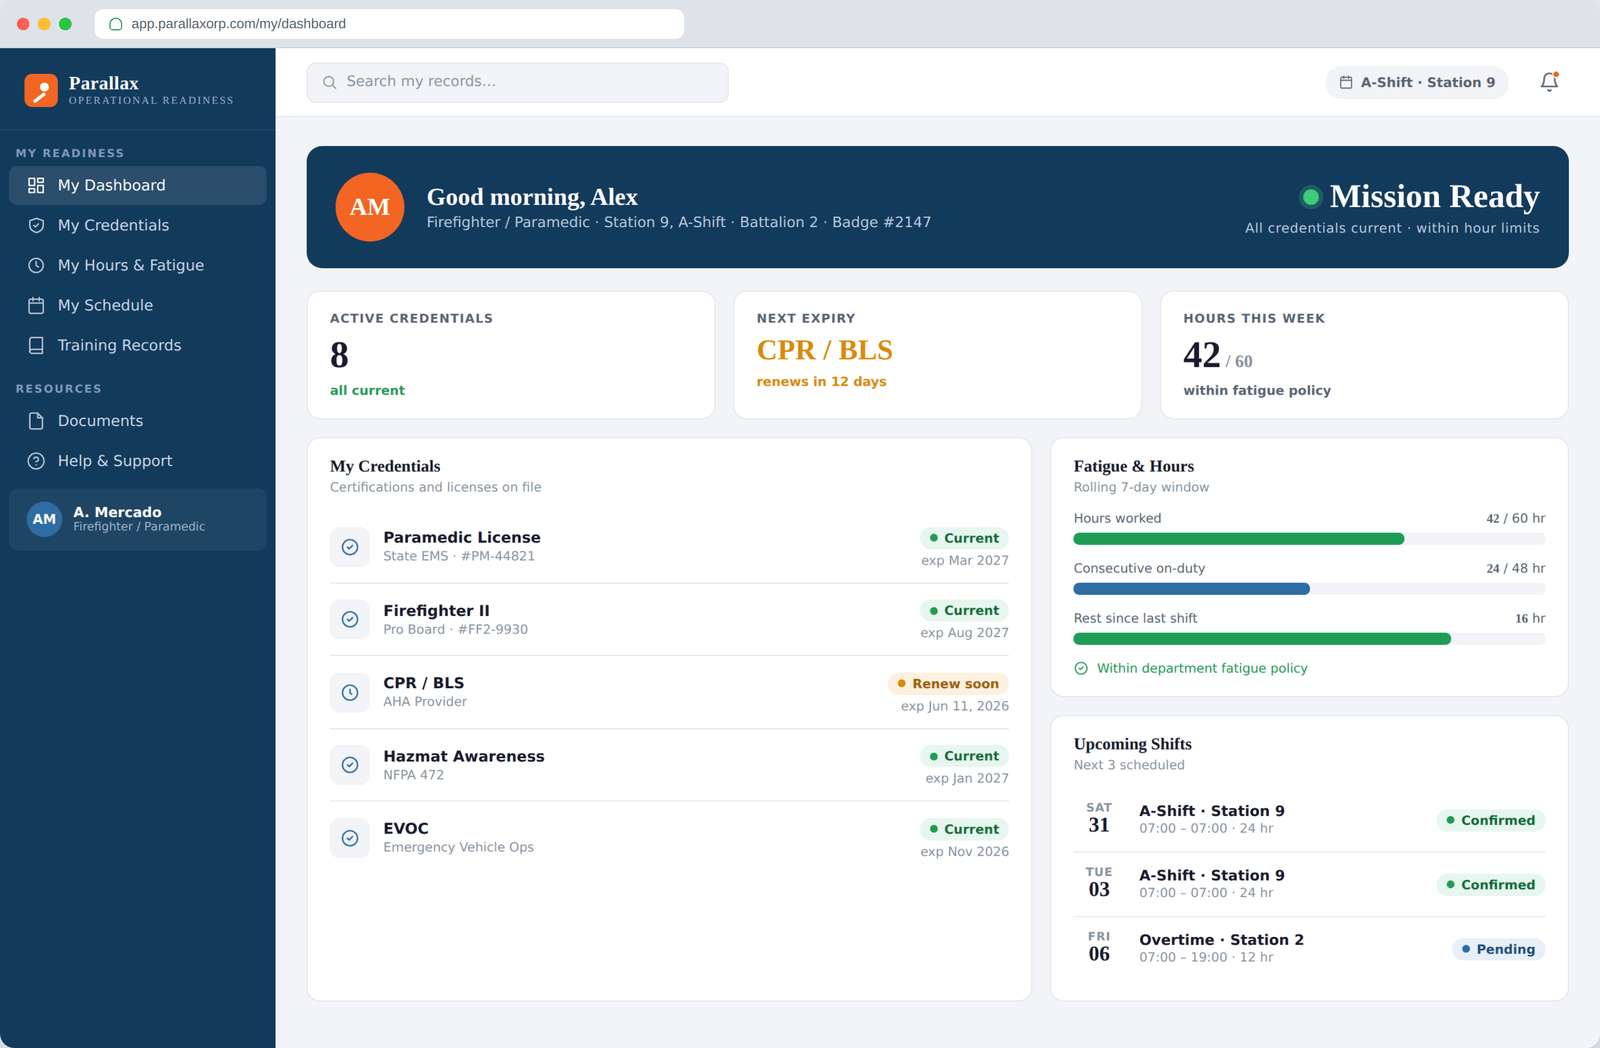Click the Paramedic License check icon
Viewport: 1600px width, 1048px height.
click(350, 547)
